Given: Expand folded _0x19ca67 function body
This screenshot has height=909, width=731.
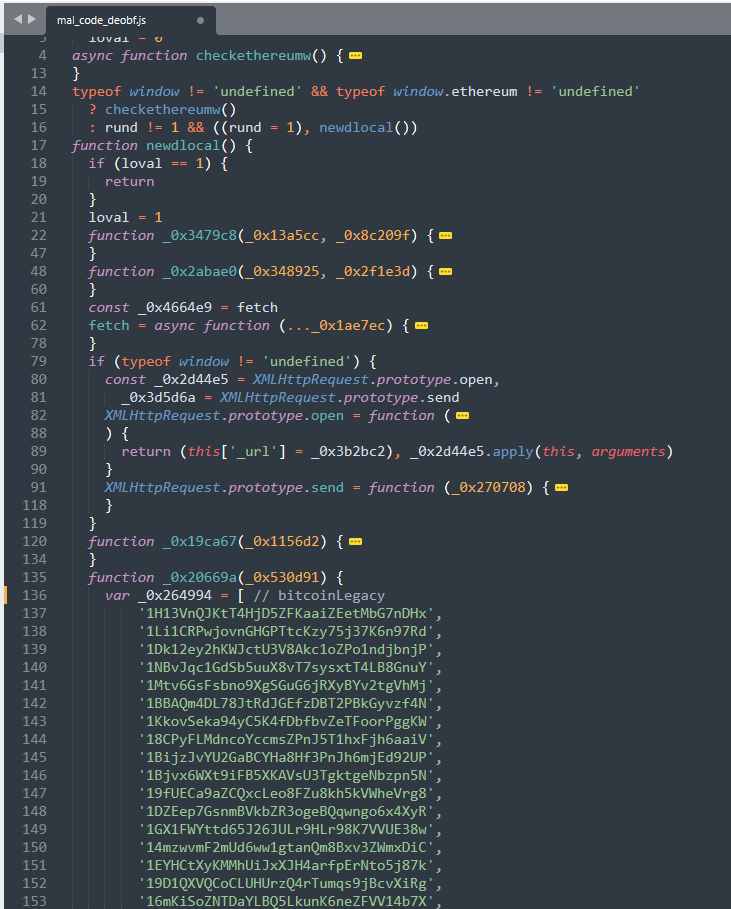Looking at the screenshot, I should pos(355,541).
